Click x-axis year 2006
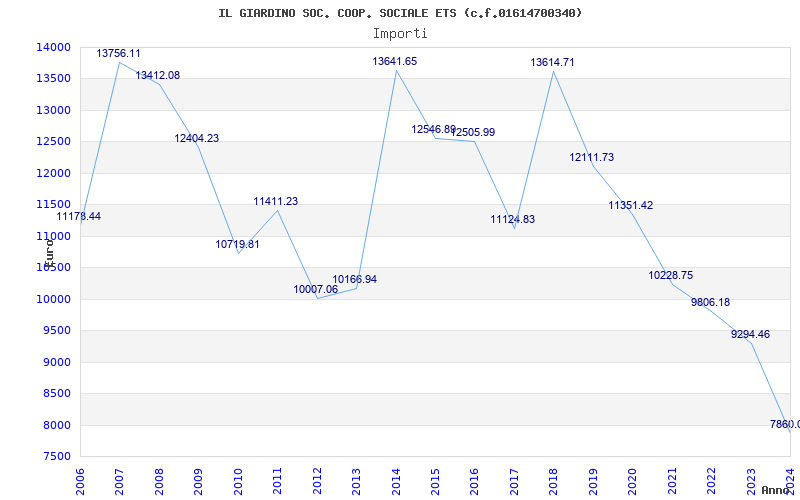 80,481
